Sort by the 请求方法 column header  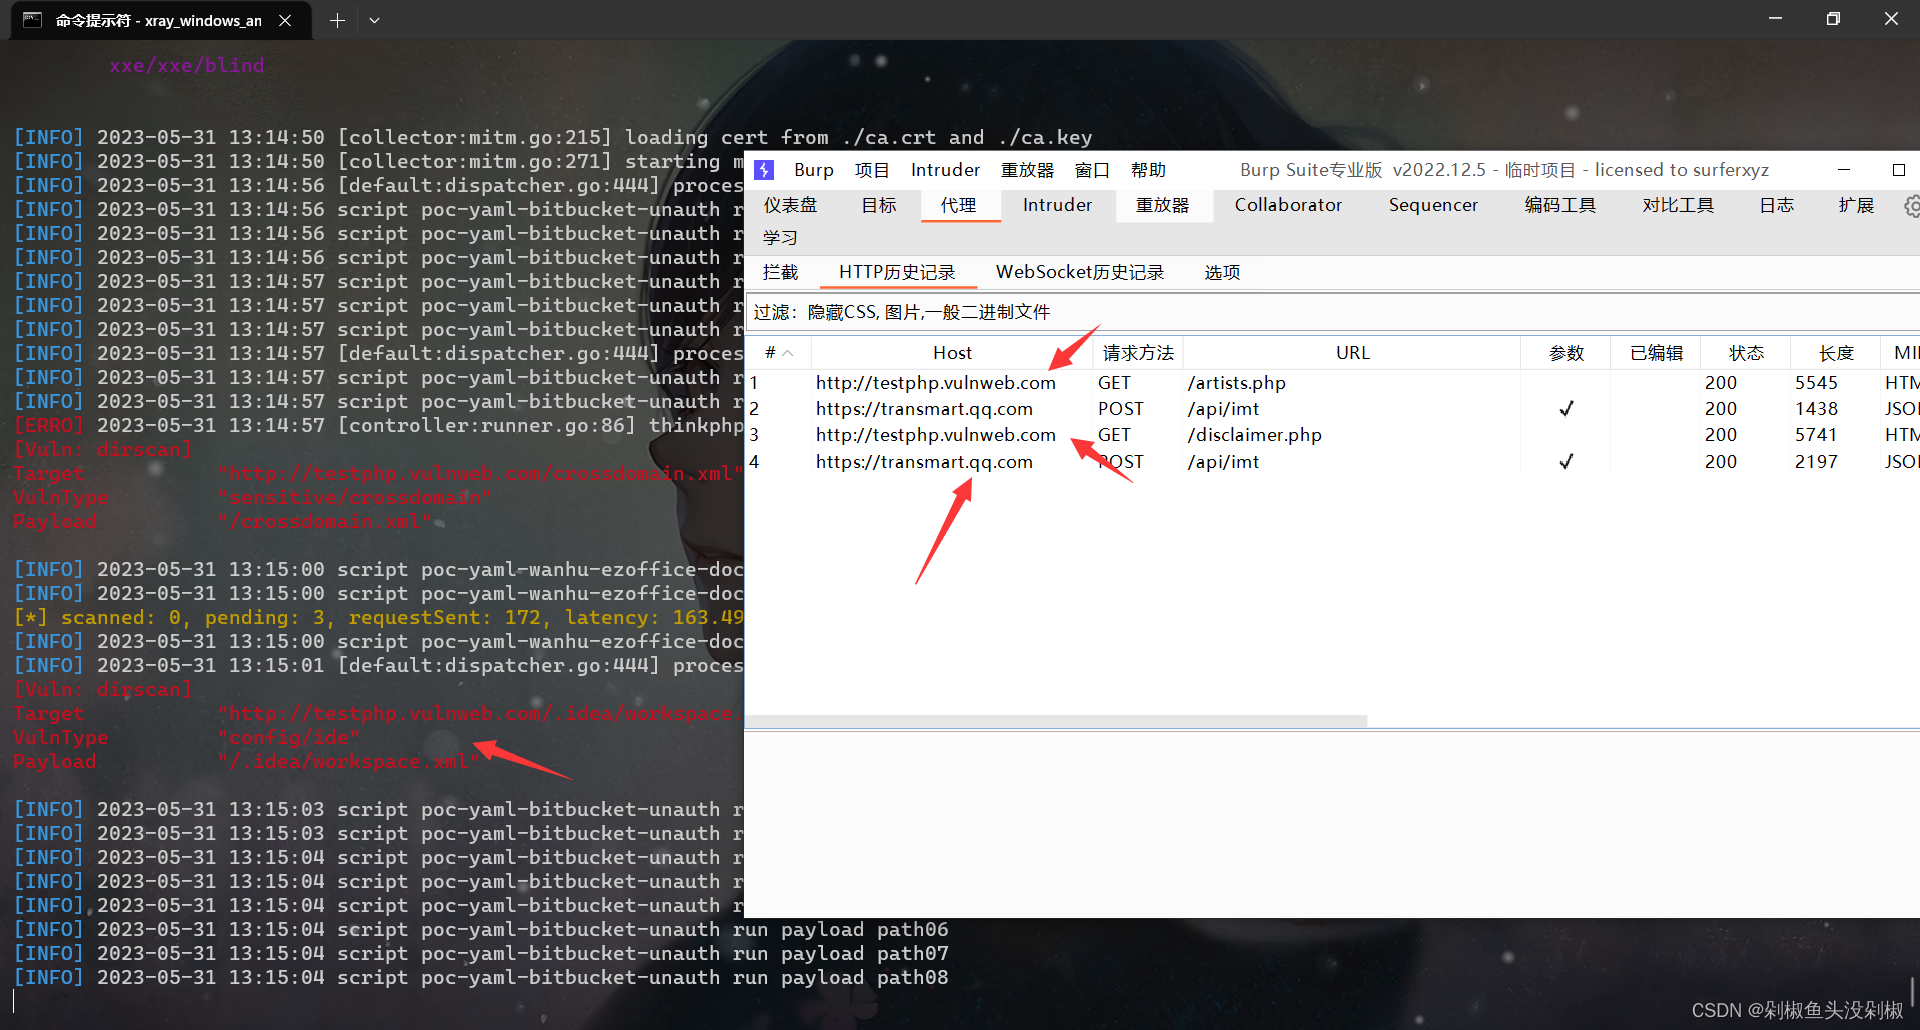coord(1138,353)
